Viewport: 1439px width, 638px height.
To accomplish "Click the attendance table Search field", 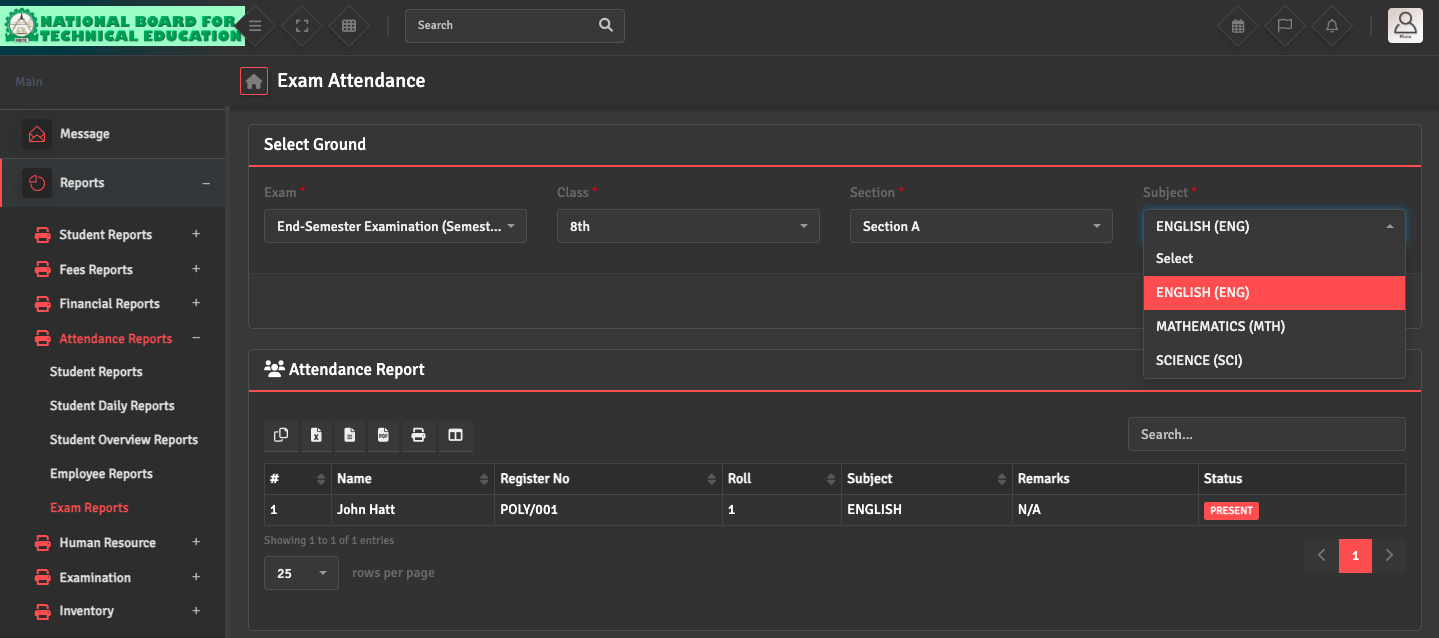I will 1266,435.
